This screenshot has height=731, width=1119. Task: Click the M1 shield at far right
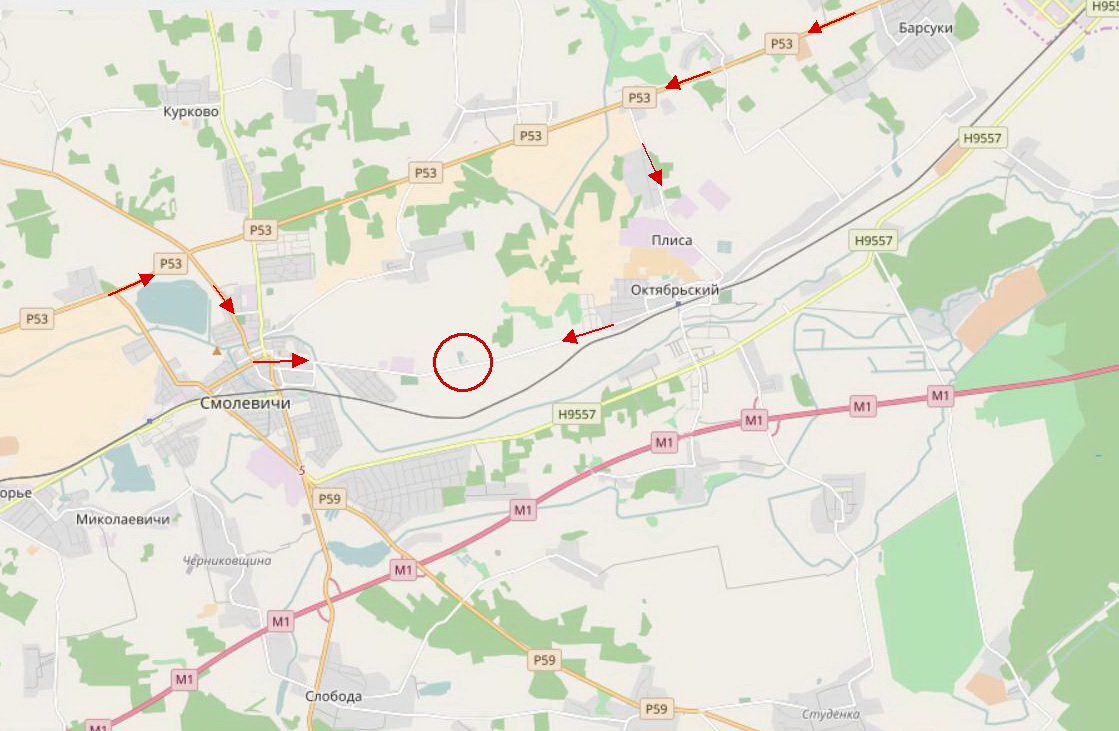coord(941,395)
